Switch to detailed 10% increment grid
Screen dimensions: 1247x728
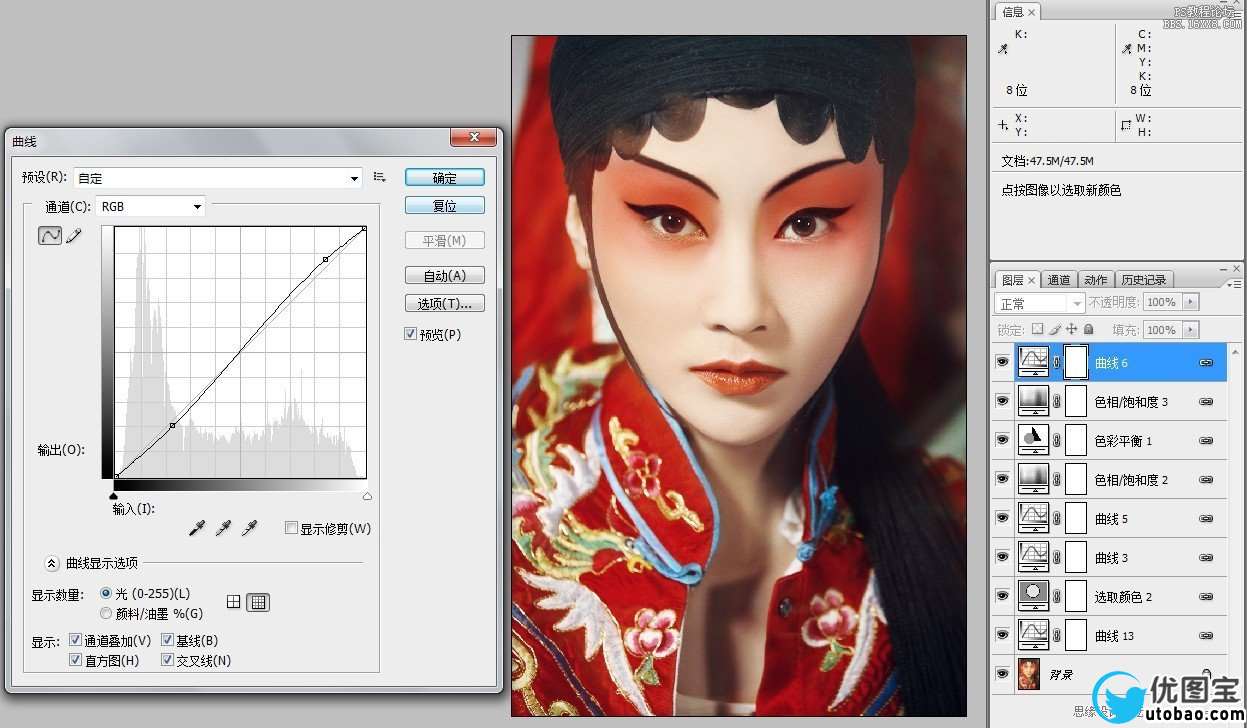(x=258, y=602)
